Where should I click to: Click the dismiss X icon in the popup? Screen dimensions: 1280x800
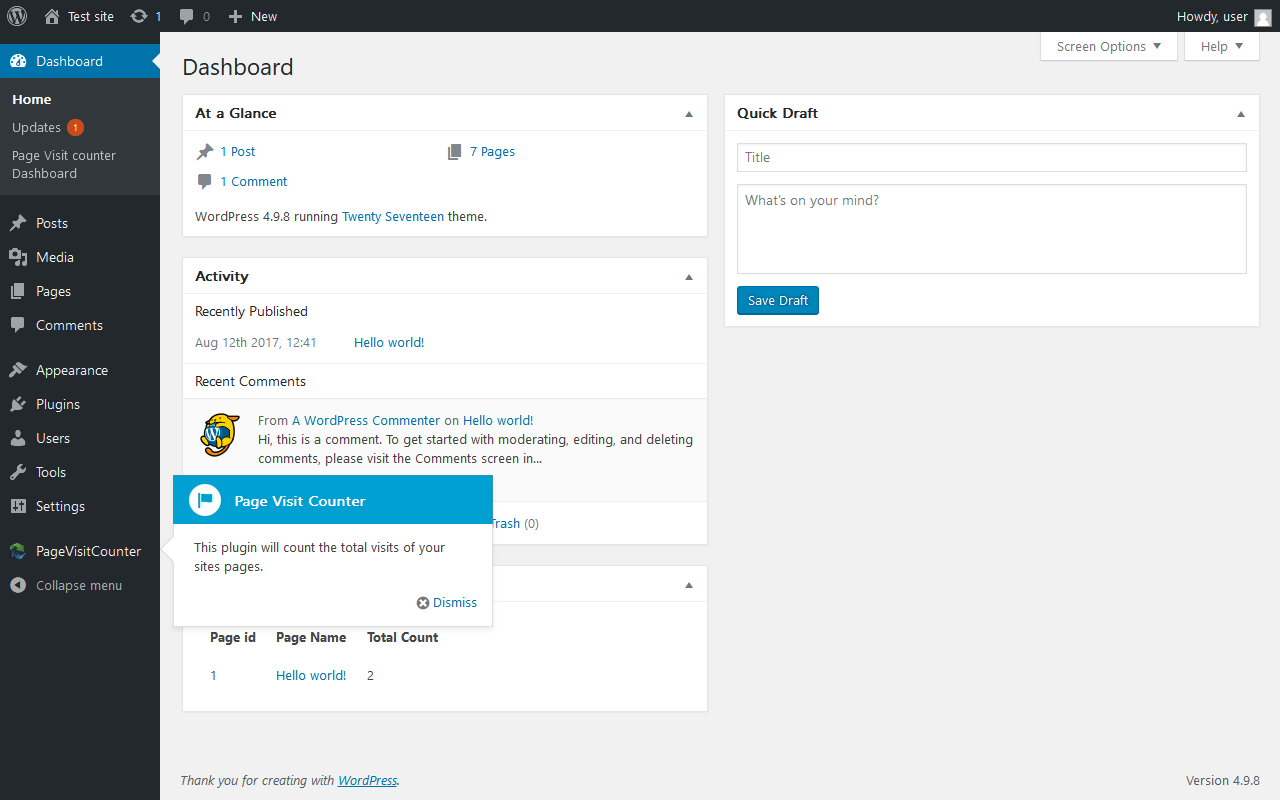point(423,603)
